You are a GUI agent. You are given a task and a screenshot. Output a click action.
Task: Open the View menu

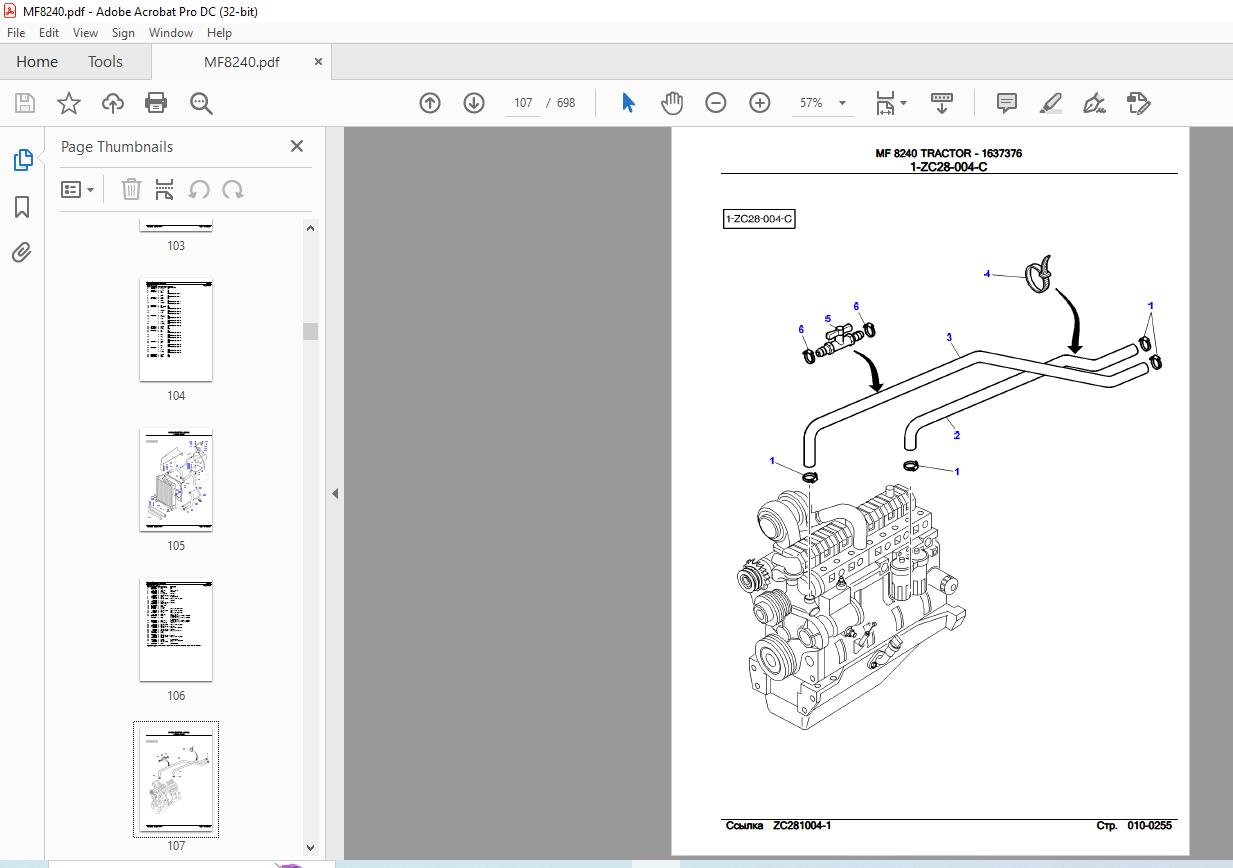(85, 33)
